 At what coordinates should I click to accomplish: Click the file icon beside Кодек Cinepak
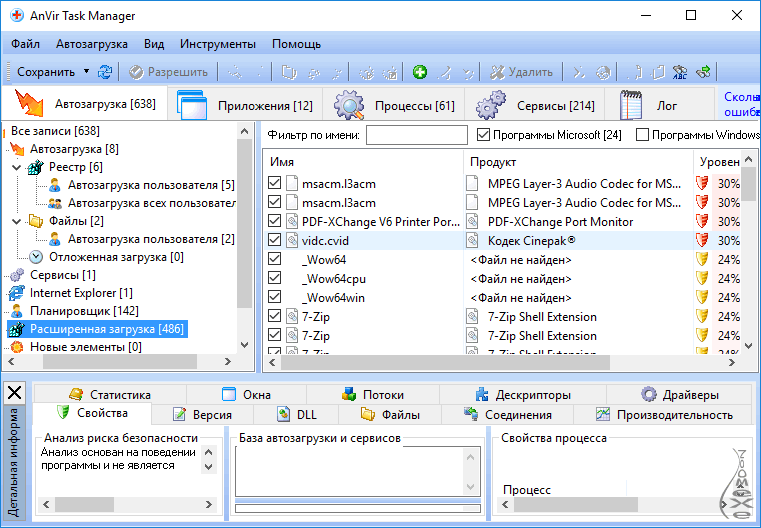(472, 241)
